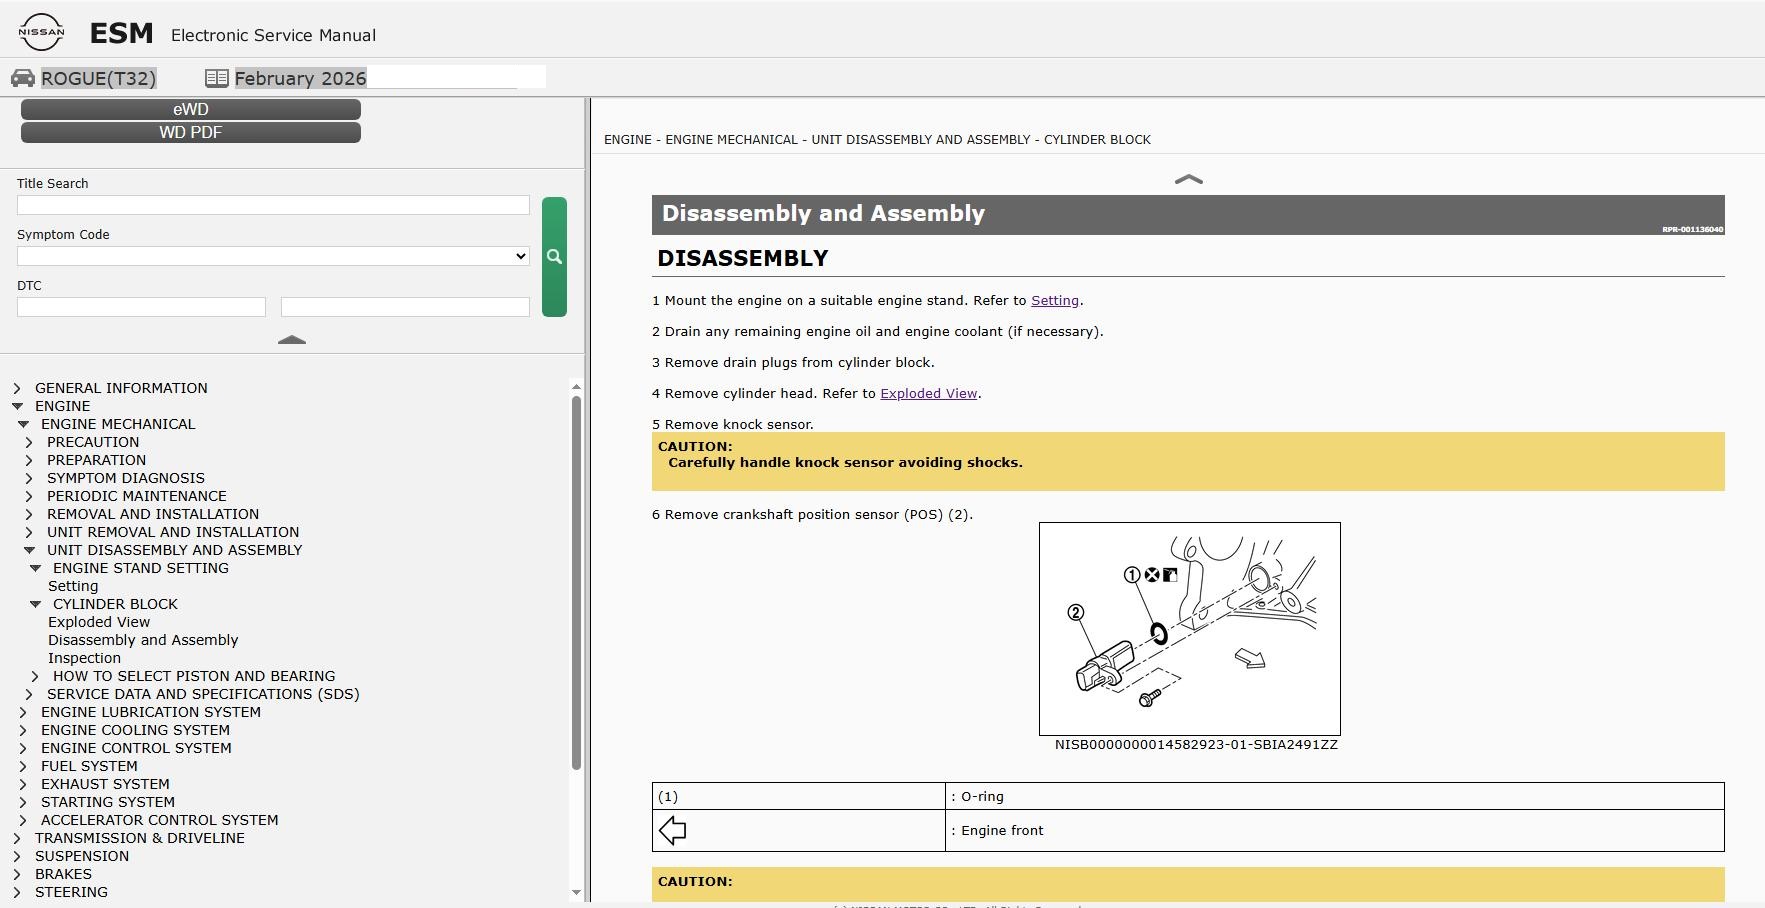Click the book icon beside February 2026
This screenshot has width=1765, height=908.
click(x=217, y=78)
